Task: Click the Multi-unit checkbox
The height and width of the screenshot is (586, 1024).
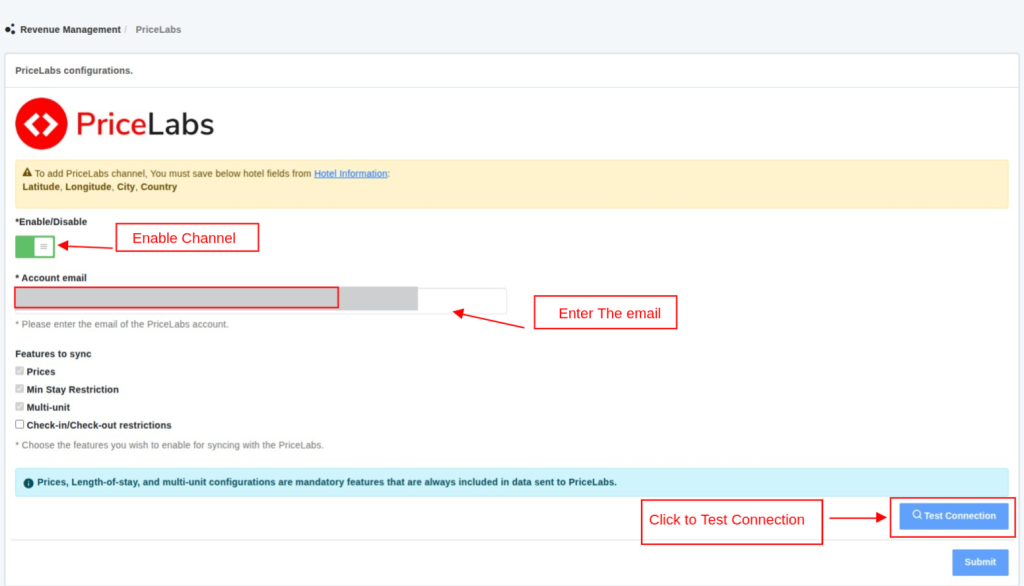Action: click(20, 407)
